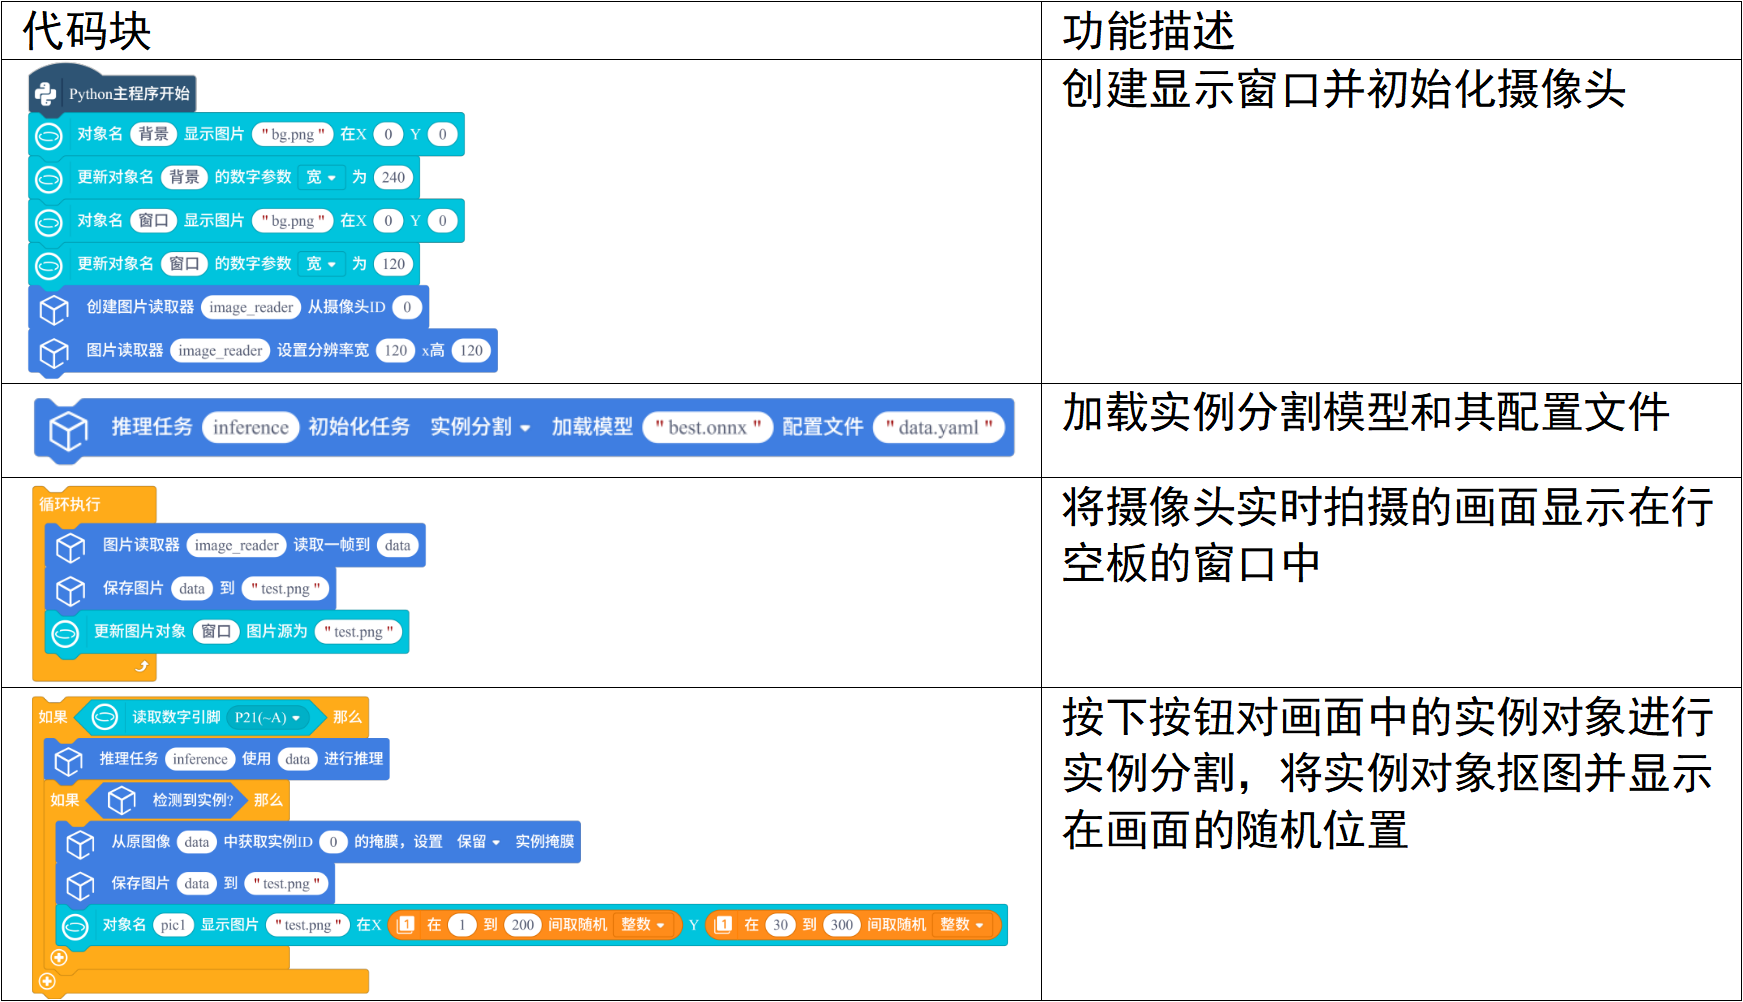
Task: Click the loop arrow icon under 循环执行
Action: click(x=142, y=666)
